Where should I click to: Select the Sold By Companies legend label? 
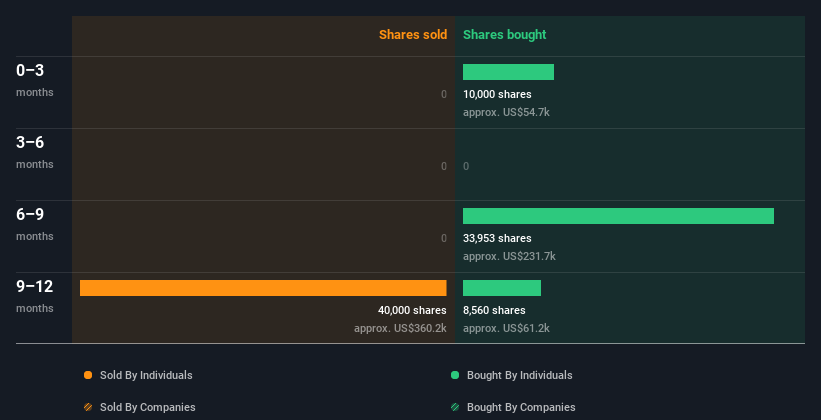tap(148, 407)
